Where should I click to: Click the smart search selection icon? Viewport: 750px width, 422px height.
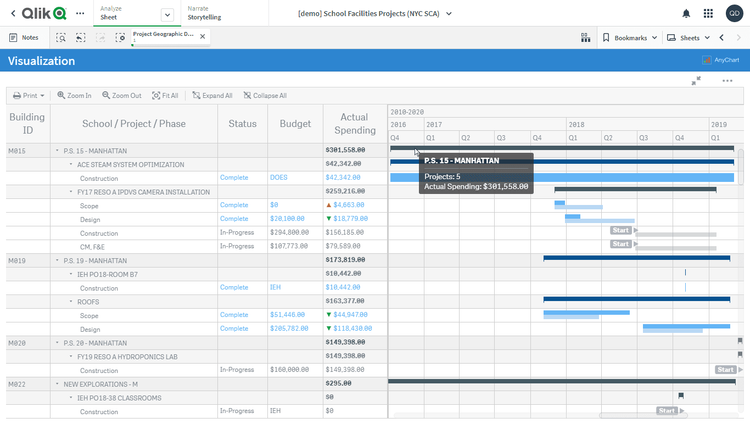click(x=61, y=37)
